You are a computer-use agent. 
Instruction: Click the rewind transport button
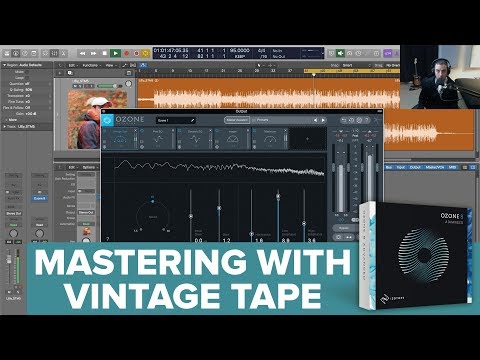(82, 53)
